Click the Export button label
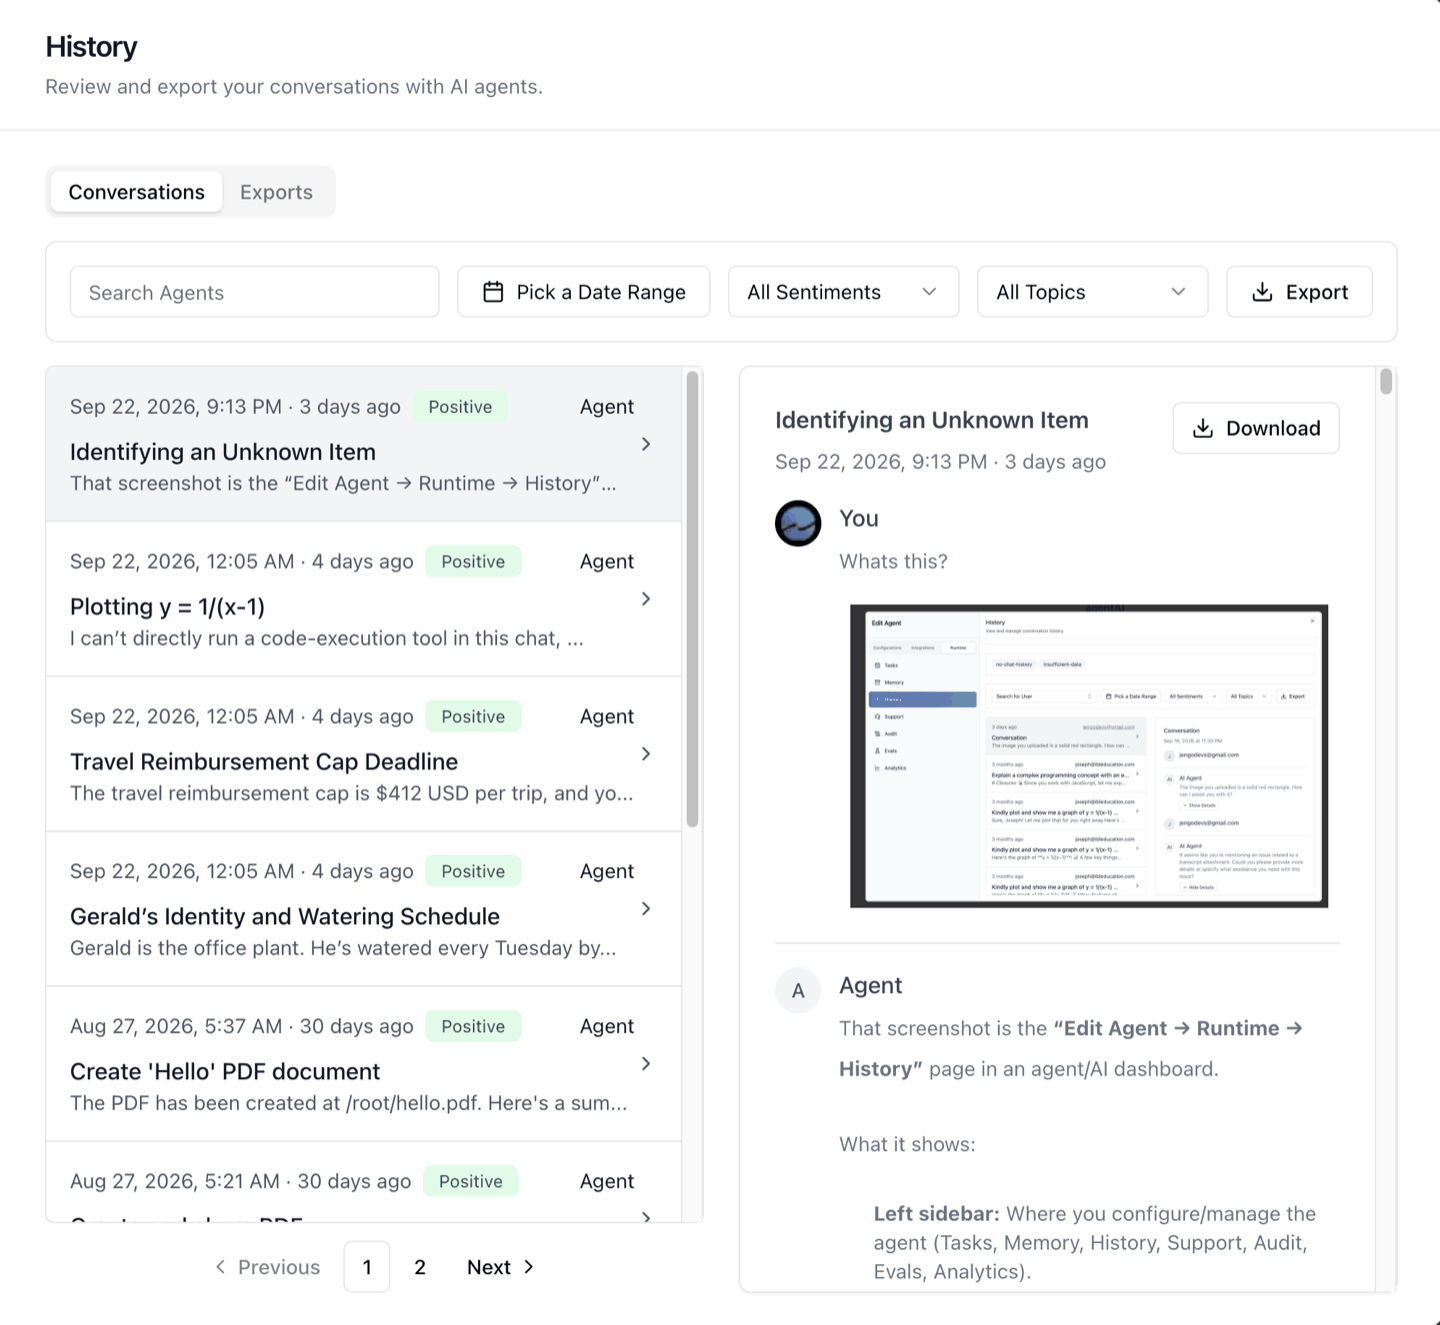The width and height of the screenshot is (1440, 1325). [x=1317, y=292]
